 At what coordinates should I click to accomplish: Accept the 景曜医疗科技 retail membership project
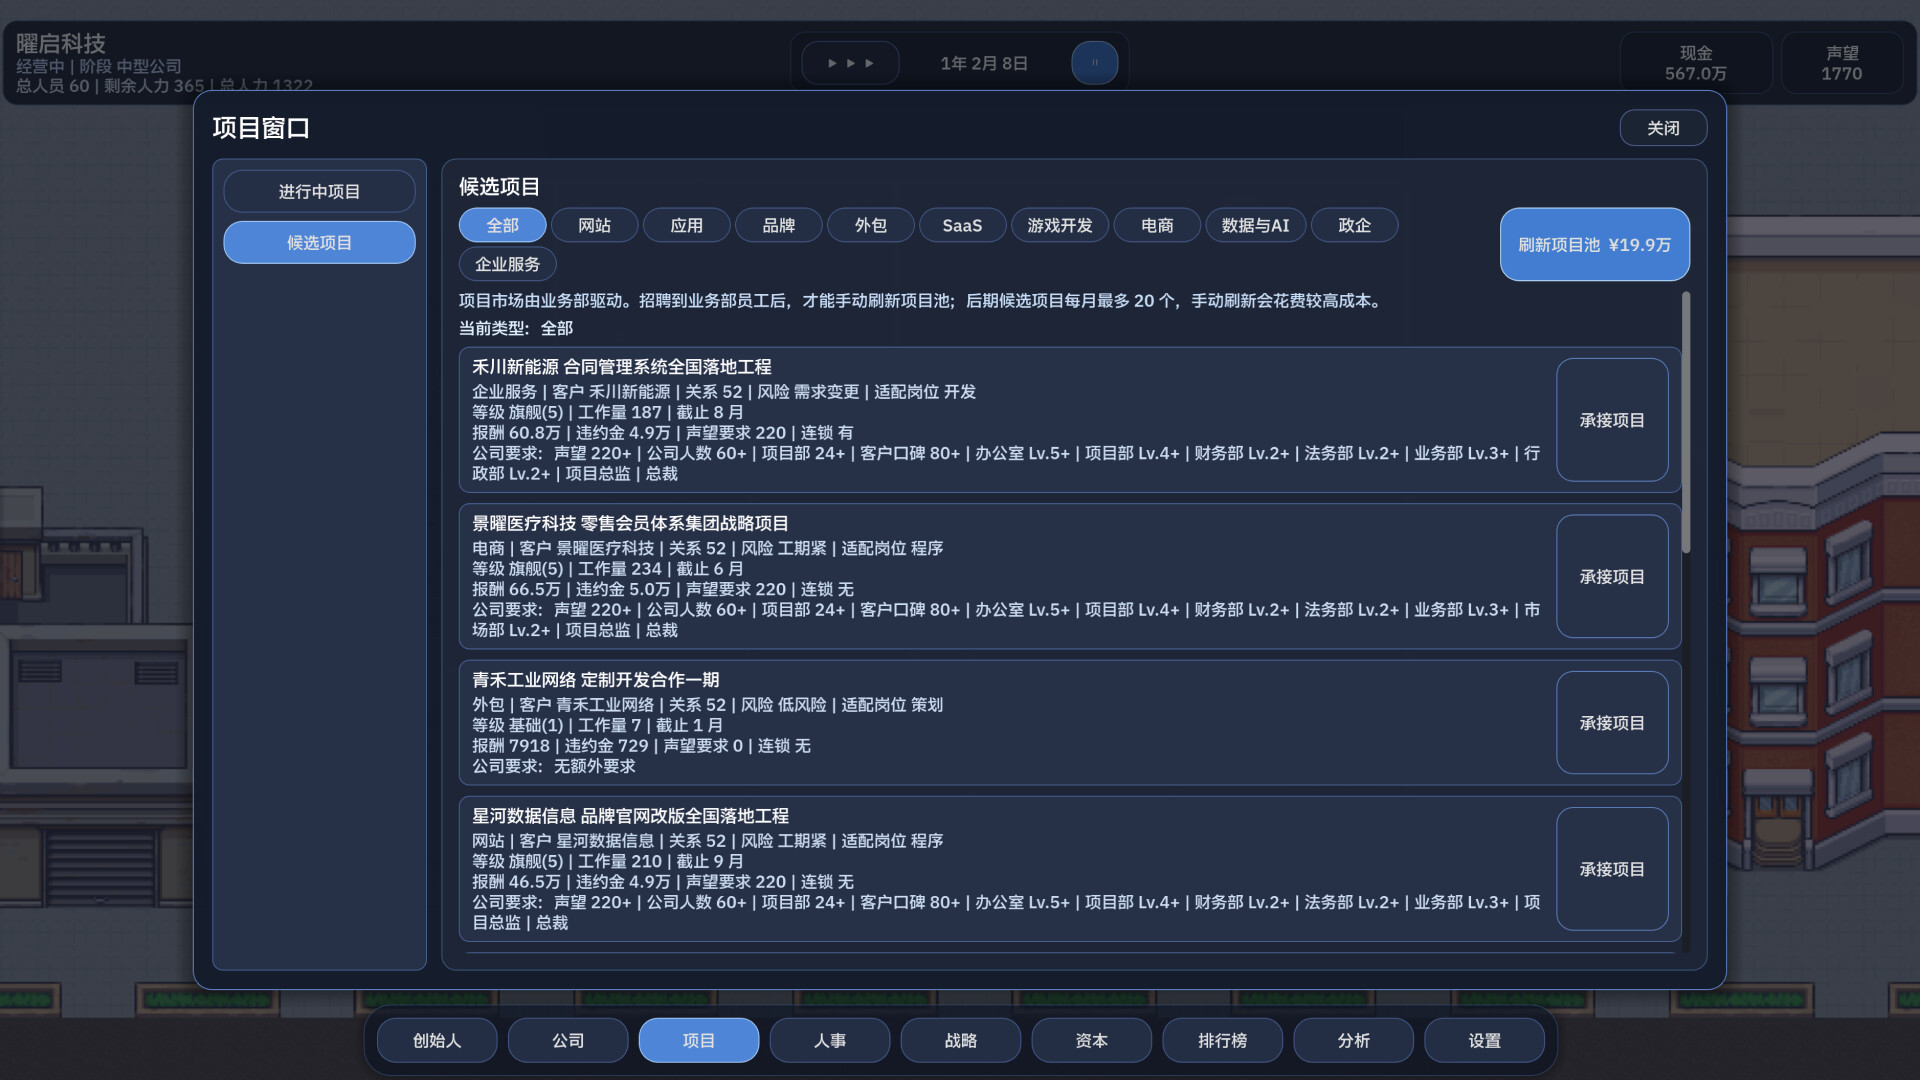click(1611, 576)
